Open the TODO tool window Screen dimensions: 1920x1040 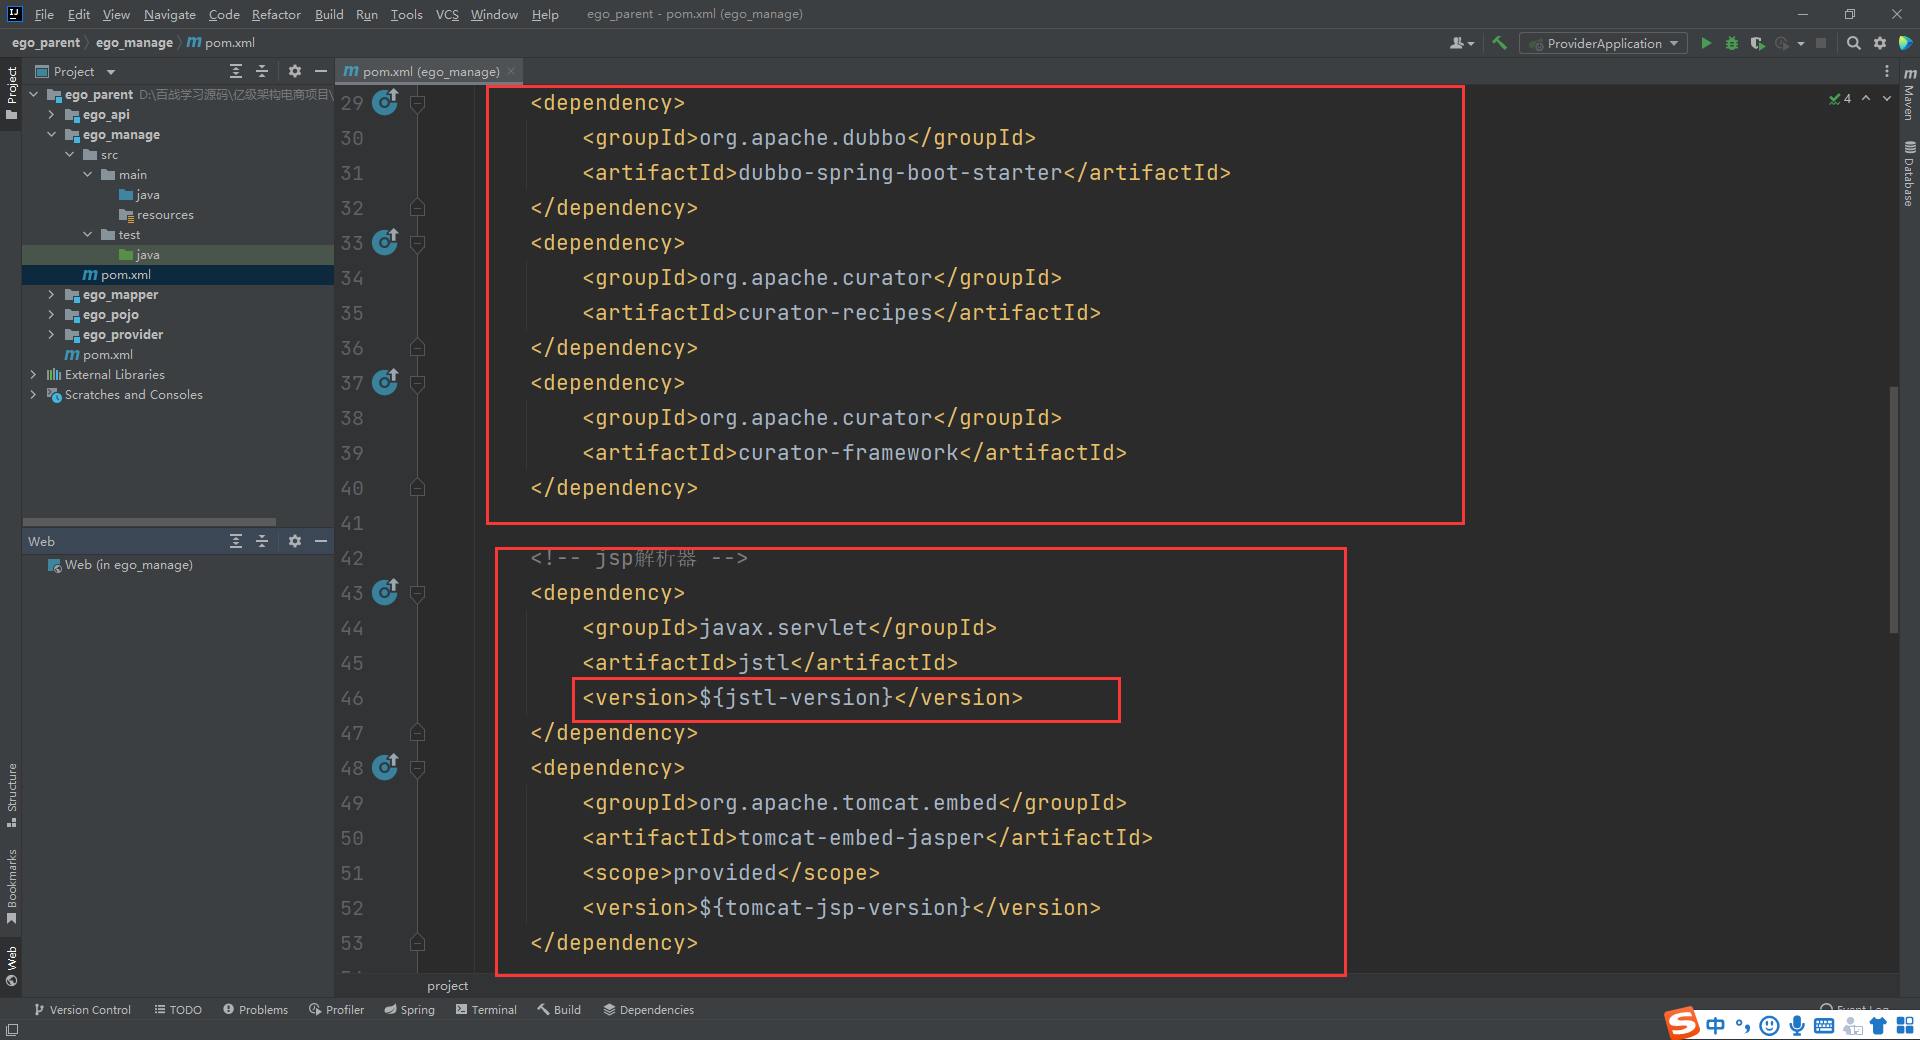click(x=178, y=1009)
